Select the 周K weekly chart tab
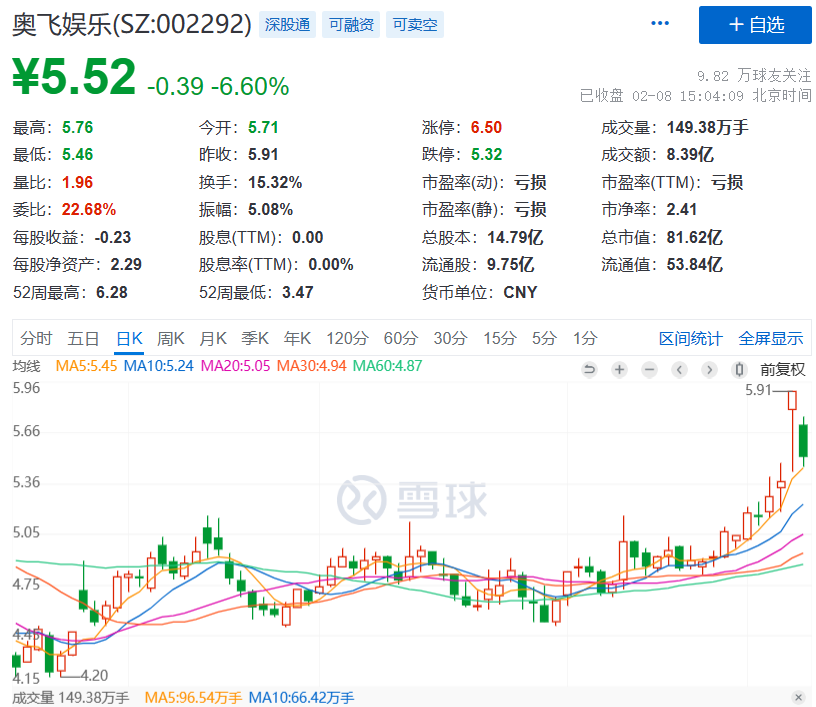 (x=171, y=338)
